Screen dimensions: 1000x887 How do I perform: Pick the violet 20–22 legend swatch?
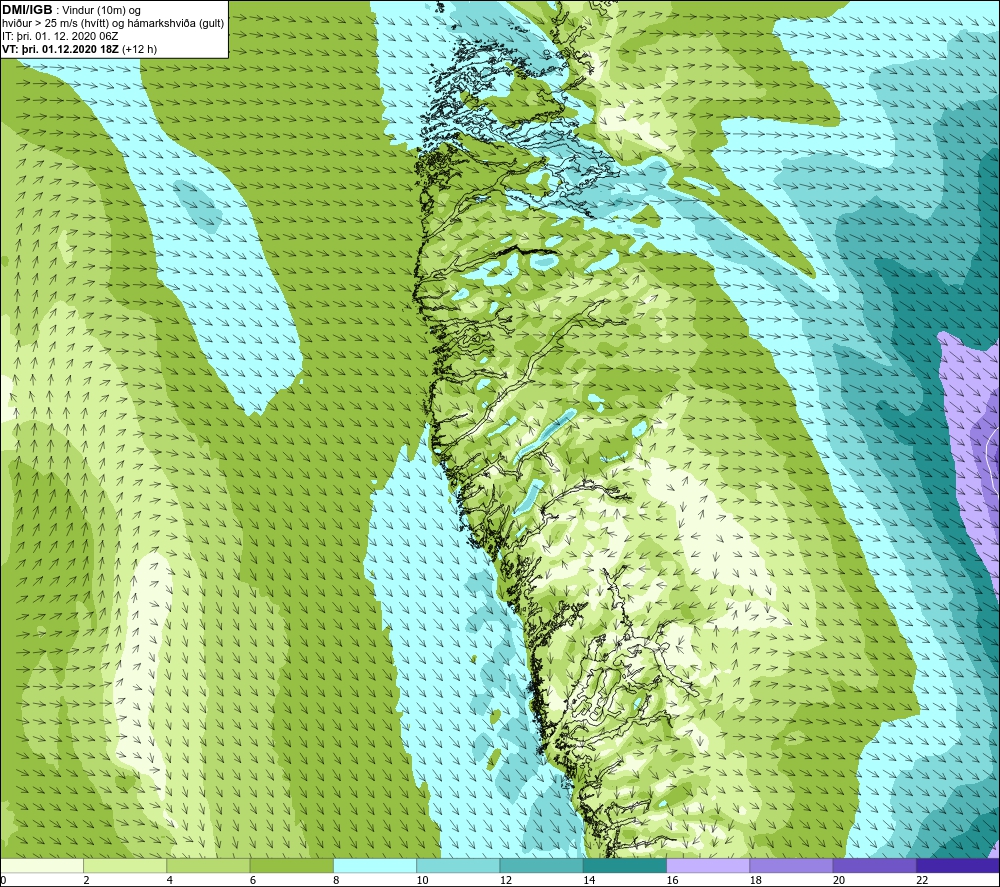pyautogui.click(x=874, y=865)
